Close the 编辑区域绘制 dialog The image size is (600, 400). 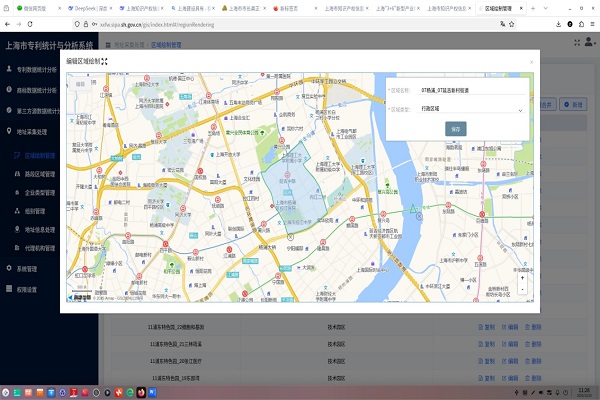(531, 61)
